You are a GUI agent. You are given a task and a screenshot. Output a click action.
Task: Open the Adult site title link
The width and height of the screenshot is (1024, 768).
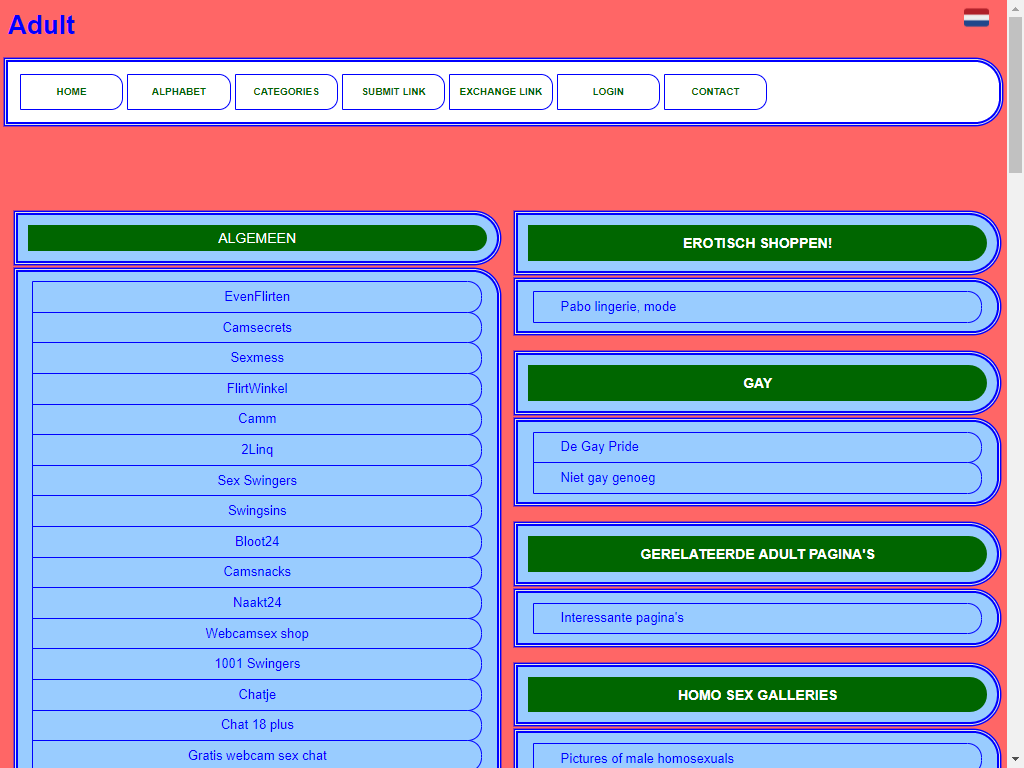[41, 25]
